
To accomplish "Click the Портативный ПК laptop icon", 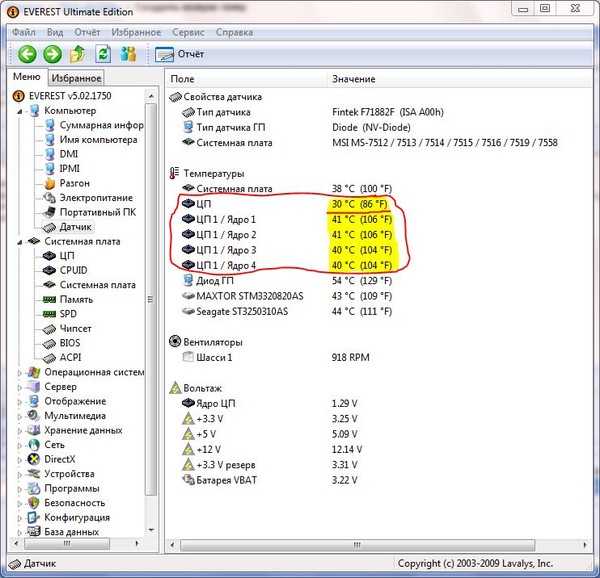I will 49,212.
